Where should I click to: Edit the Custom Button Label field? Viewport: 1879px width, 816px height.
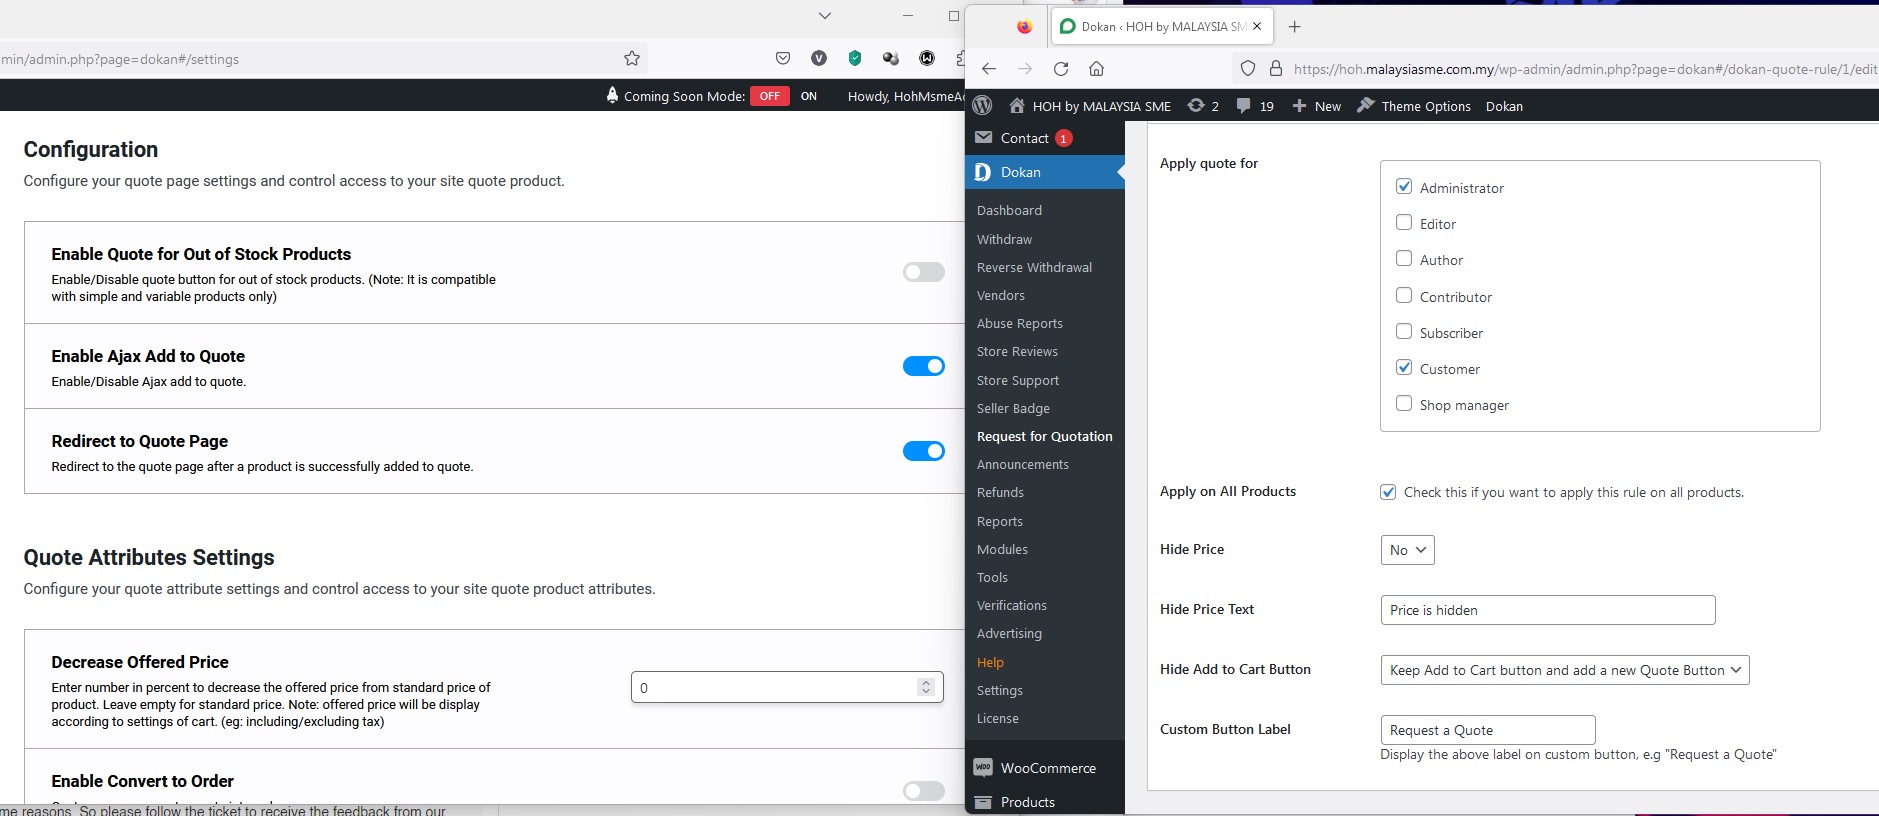pos(1487,730)
